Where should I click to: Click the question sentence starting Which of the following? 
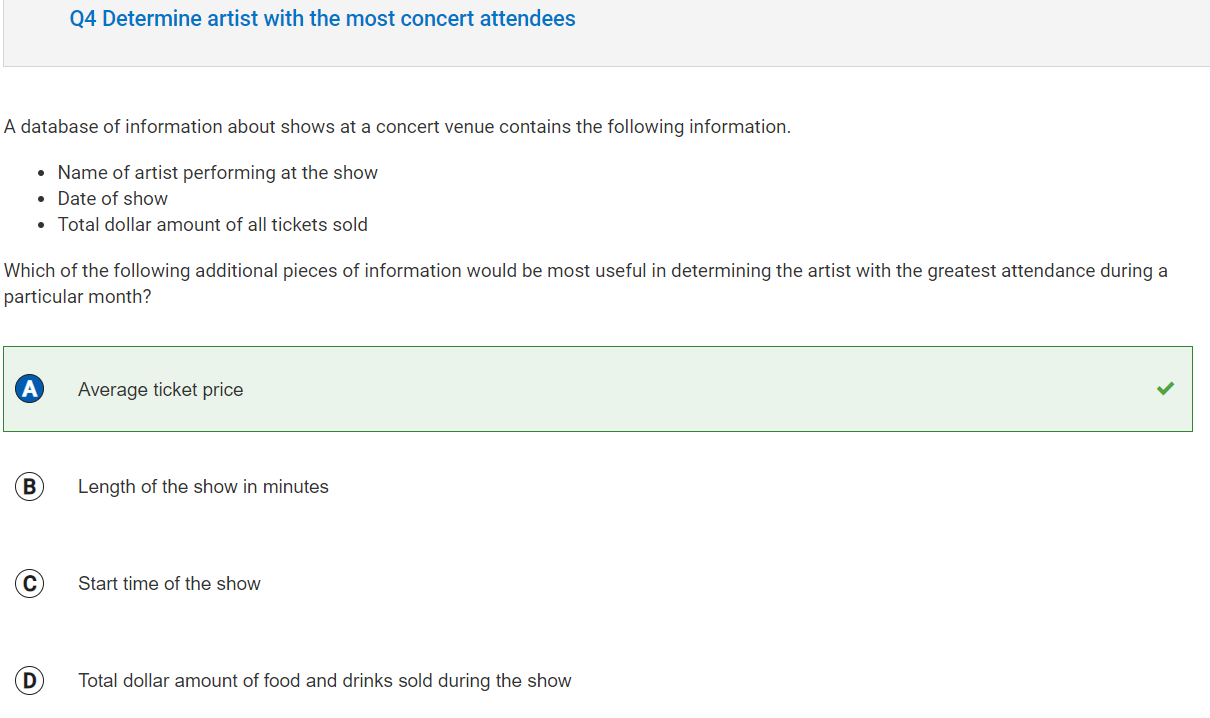[x=585, y=284]
